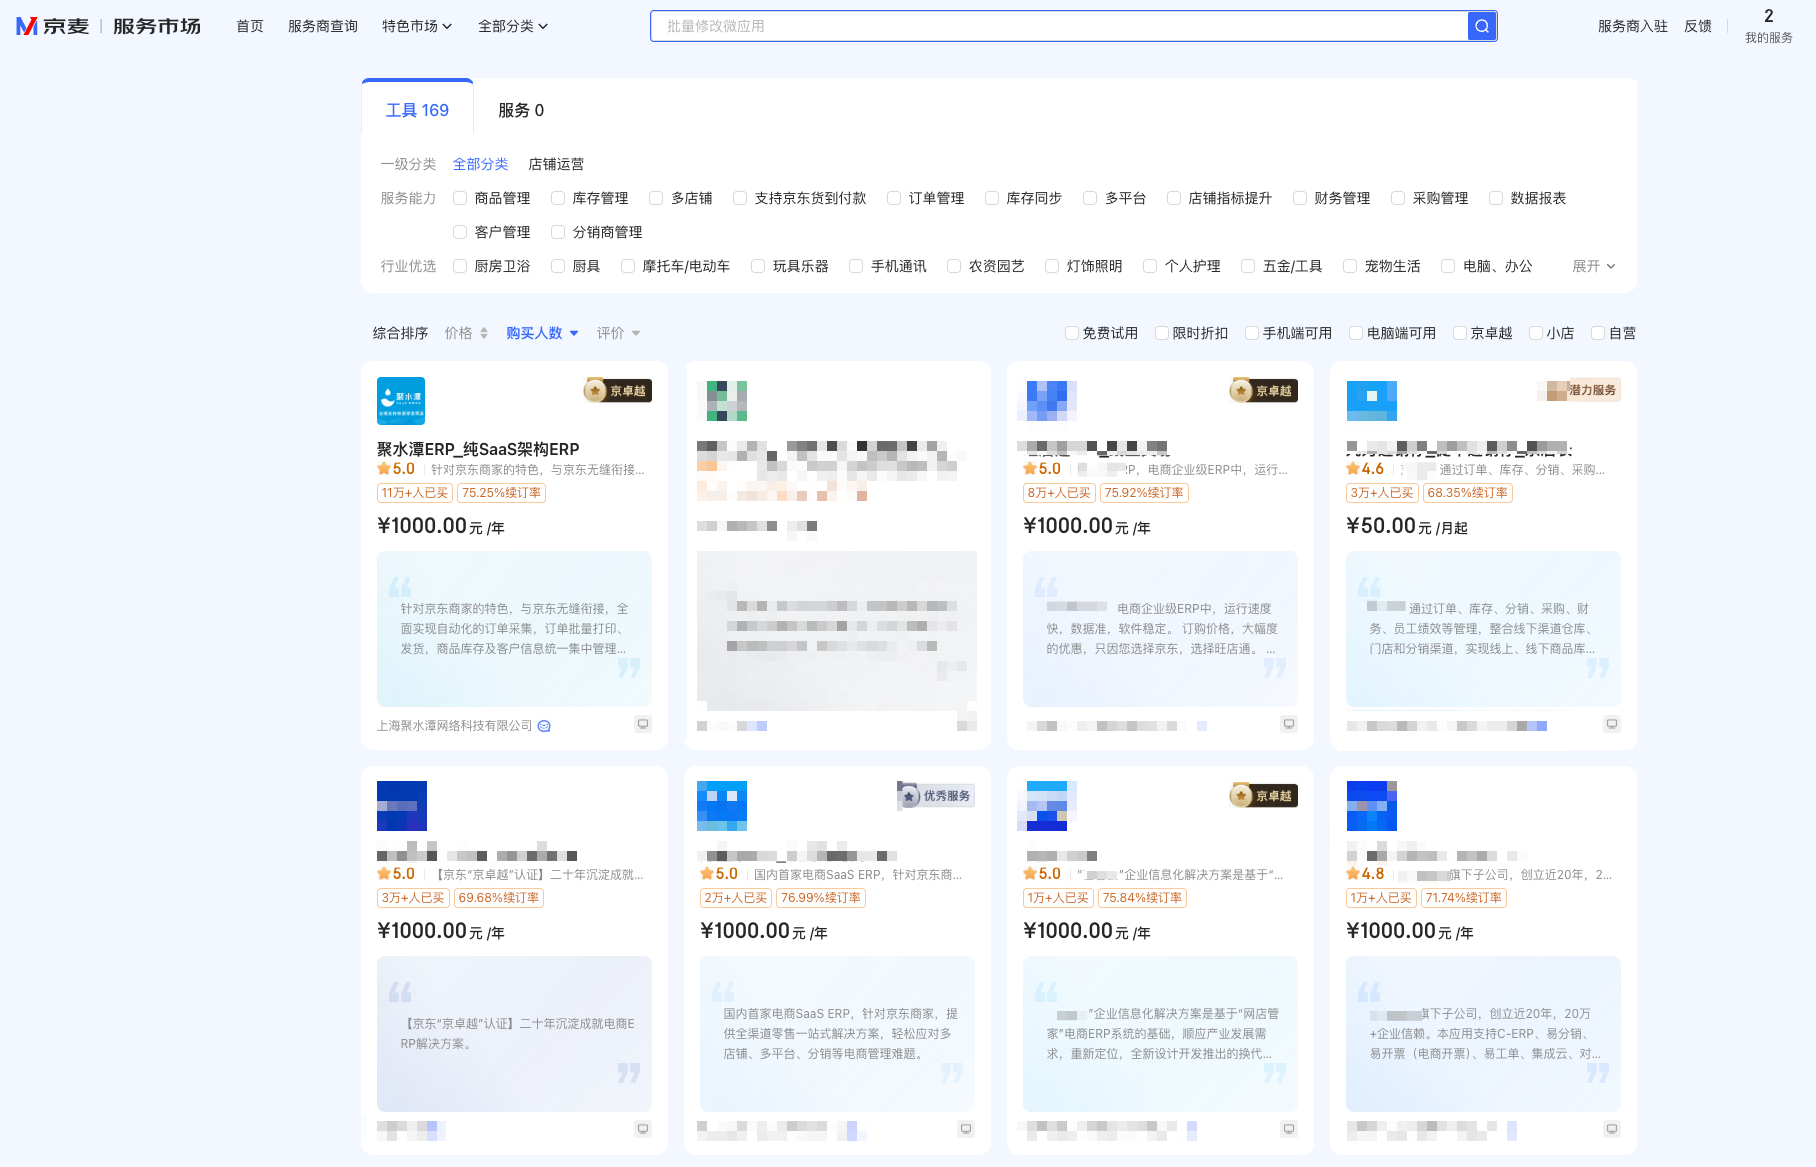1816x1167 pixels.
Task: Check the 商品管理 service capability box
Action: (460, 198)
